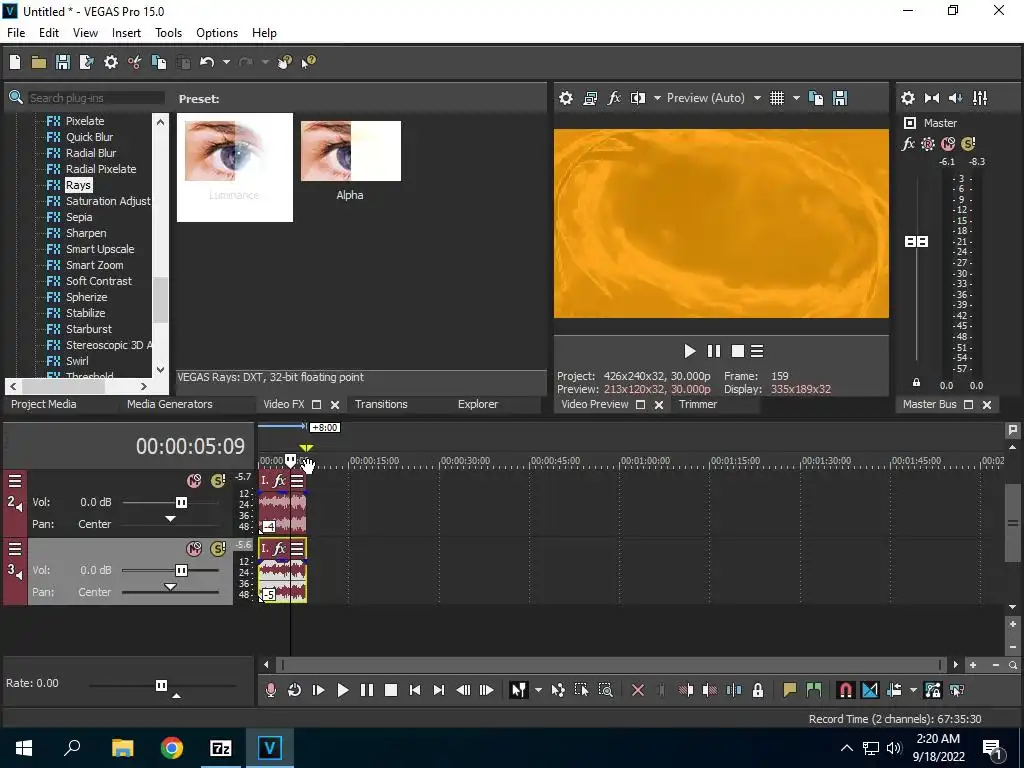Toggle preview on external monitor
This screenshot has height=768, width=1024.
(590, 98)
